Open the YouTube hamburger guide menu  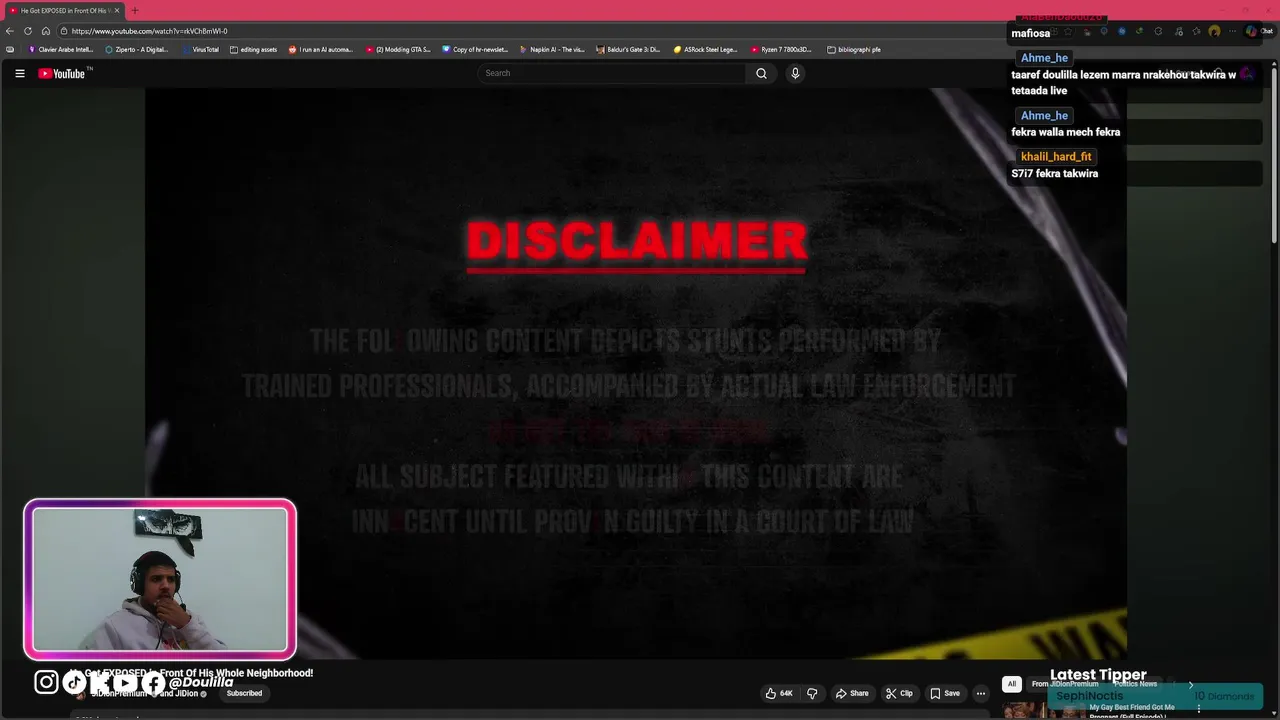(19, 73)
